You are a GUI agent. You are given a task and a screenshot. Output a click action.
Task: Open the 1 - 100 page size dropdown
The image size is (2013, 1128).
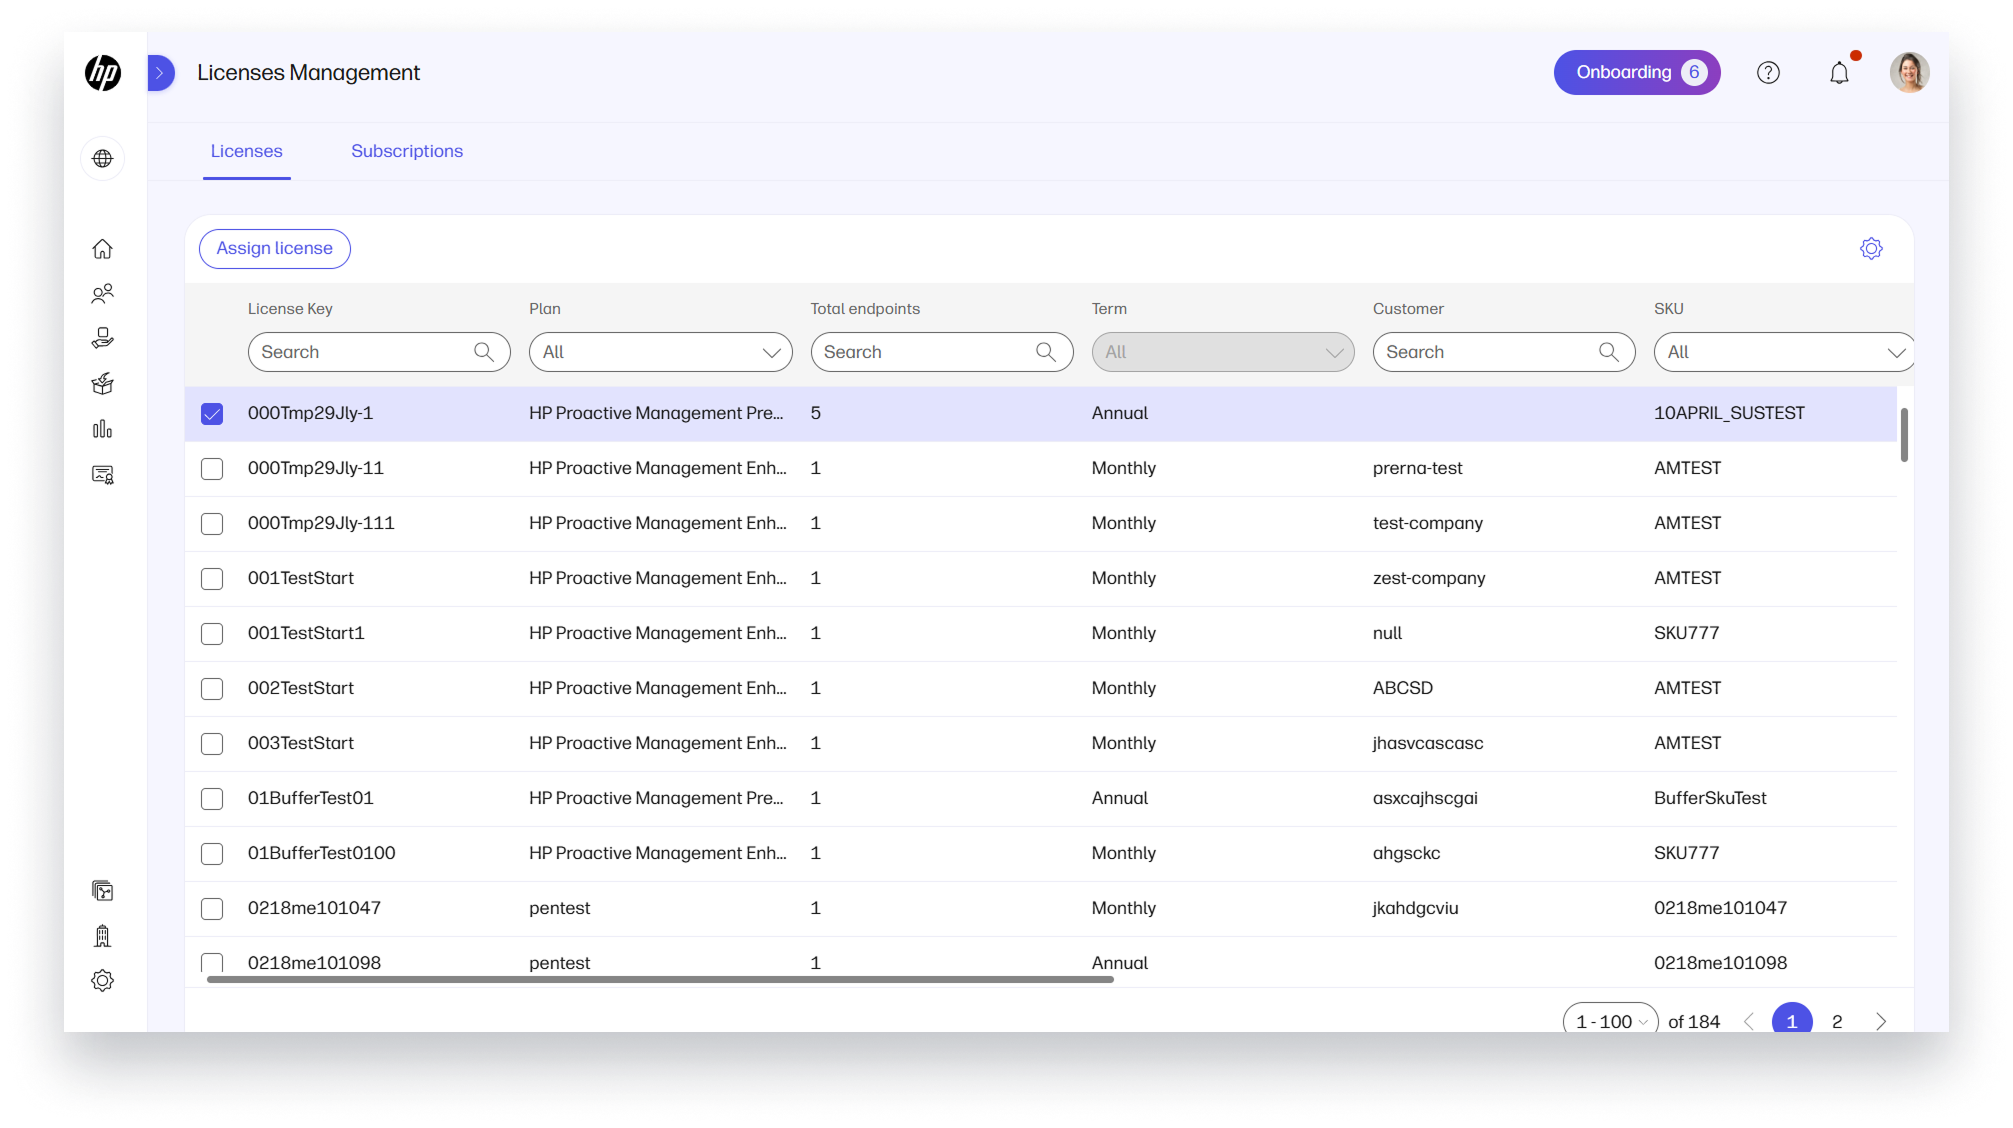click(x=1610, y=1021)
